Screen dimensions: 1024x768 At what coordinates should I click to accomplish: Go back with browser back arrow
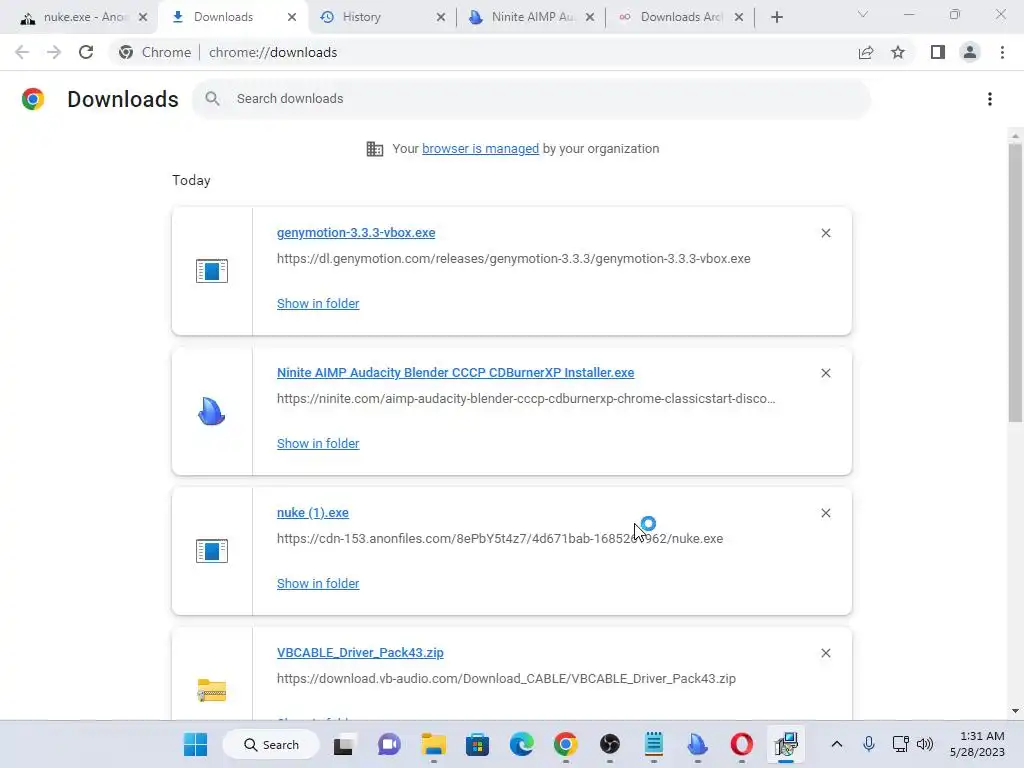[22, 52]
